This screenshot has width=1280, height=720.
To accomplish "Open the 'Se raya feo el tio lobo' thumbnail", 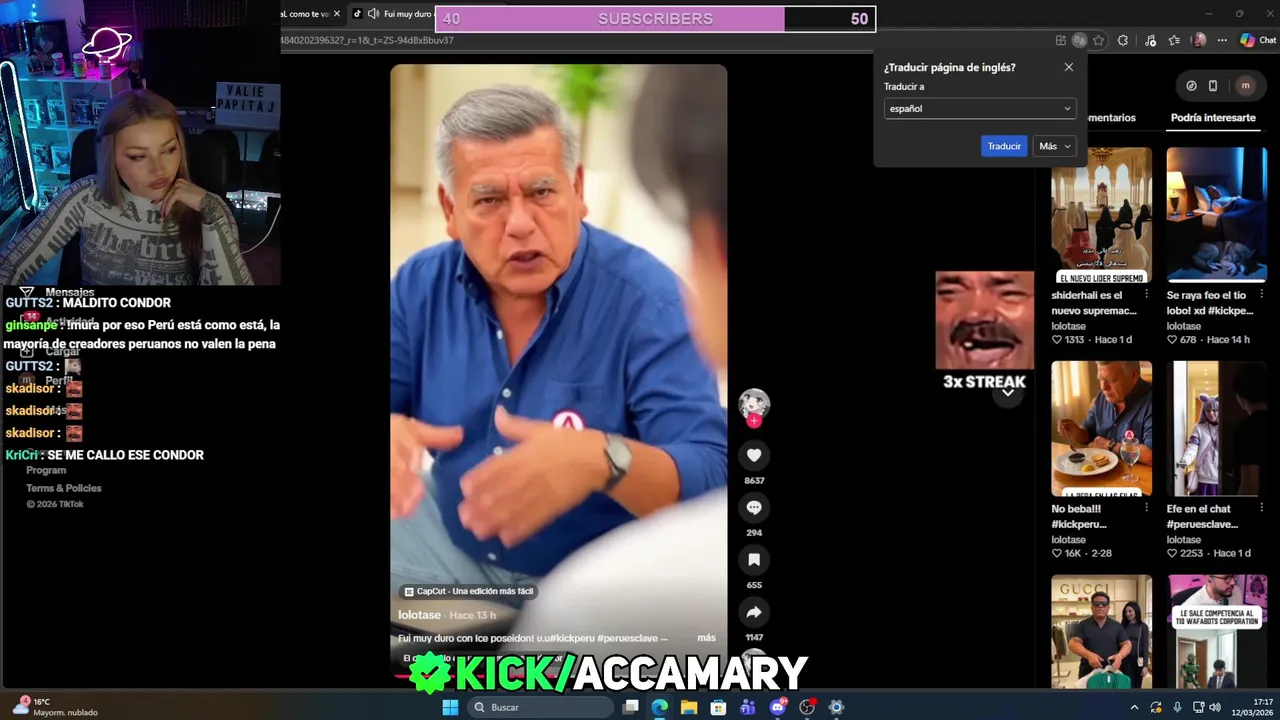I will click(1216, 215).
